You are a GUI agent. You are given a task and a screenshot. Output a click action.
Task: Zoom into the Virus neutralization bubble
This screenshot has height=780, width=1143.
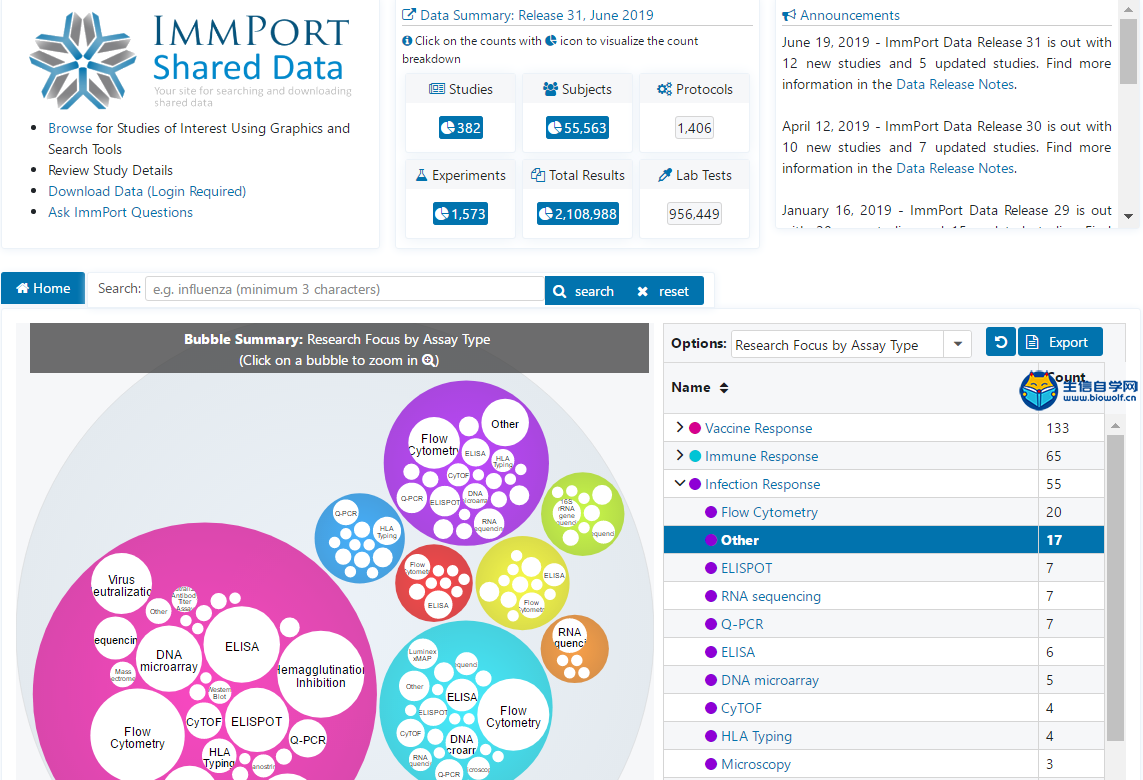tap(122, 585)
